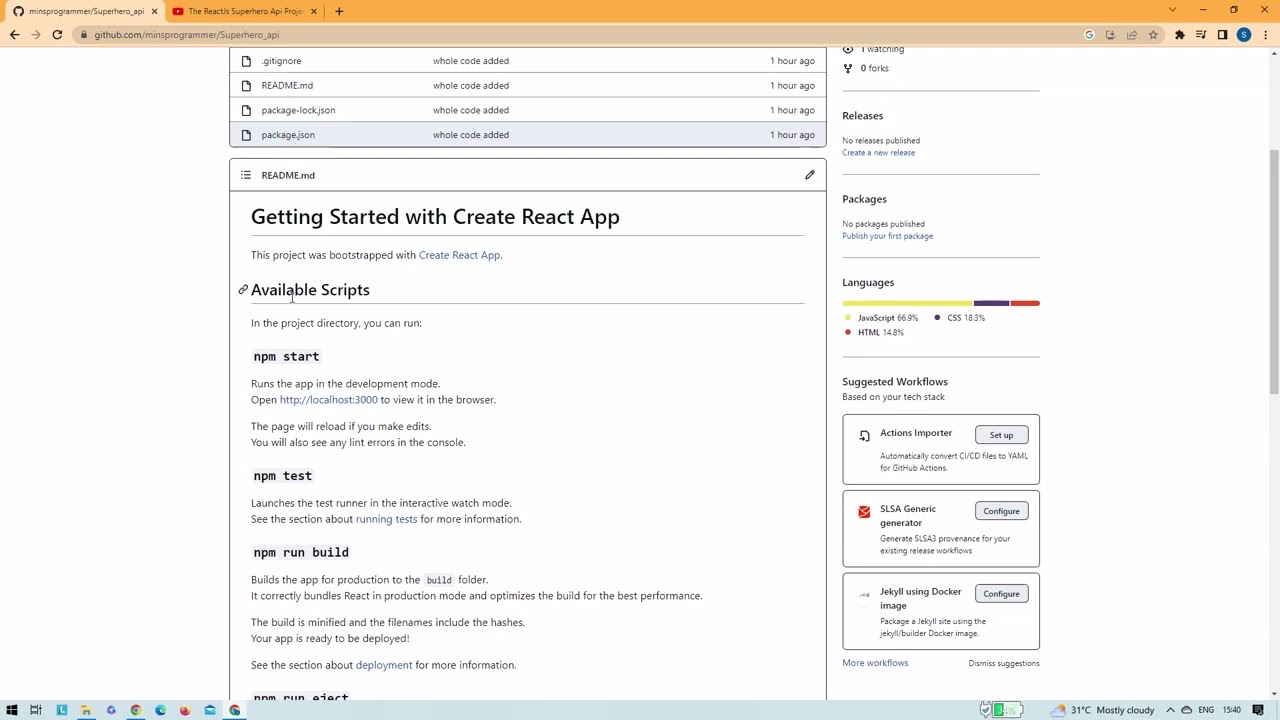Click the padlock site info icon
1280x720 pixels.
click(x=84, y=35)
